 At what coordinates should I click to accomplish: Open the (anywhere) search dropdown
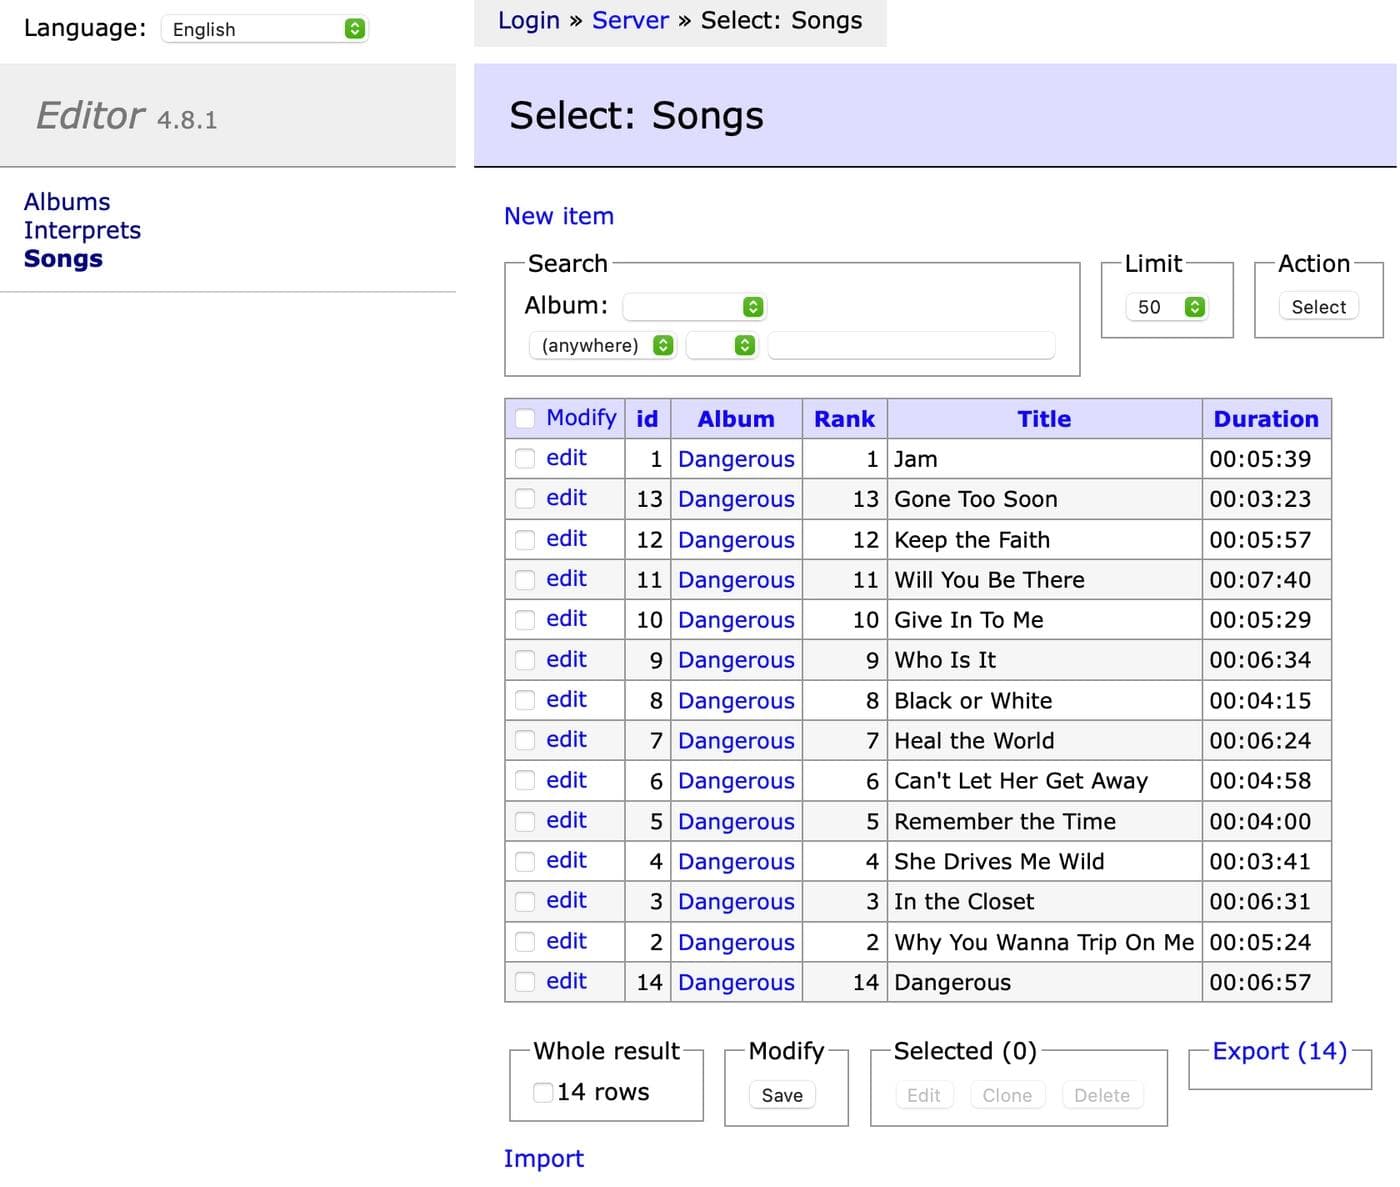point(602,345)
